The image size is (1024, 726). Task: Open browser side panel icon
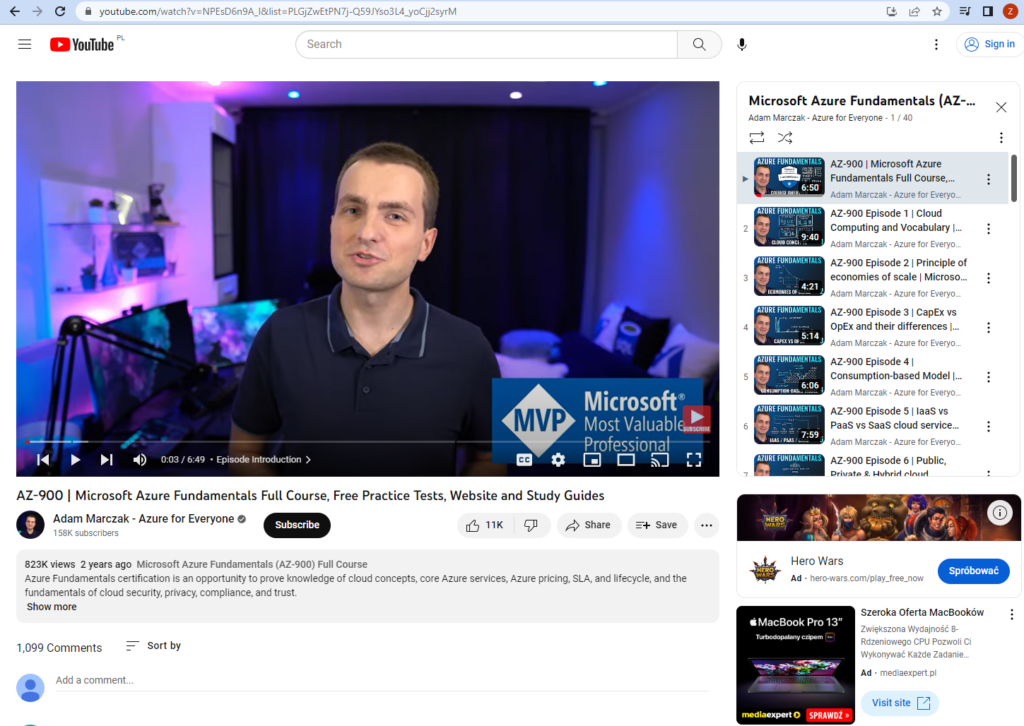tap(987, 11)
